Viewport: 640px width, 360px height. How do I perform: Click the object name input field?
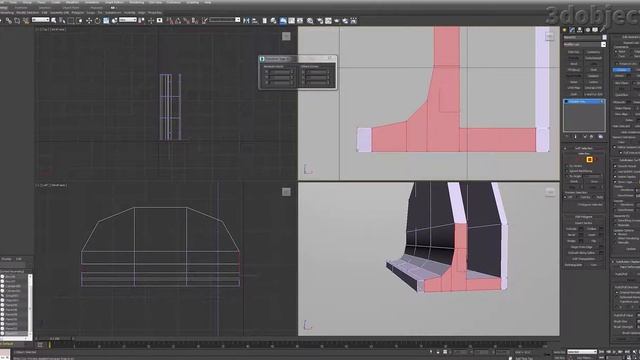click(x=582, y=37)
